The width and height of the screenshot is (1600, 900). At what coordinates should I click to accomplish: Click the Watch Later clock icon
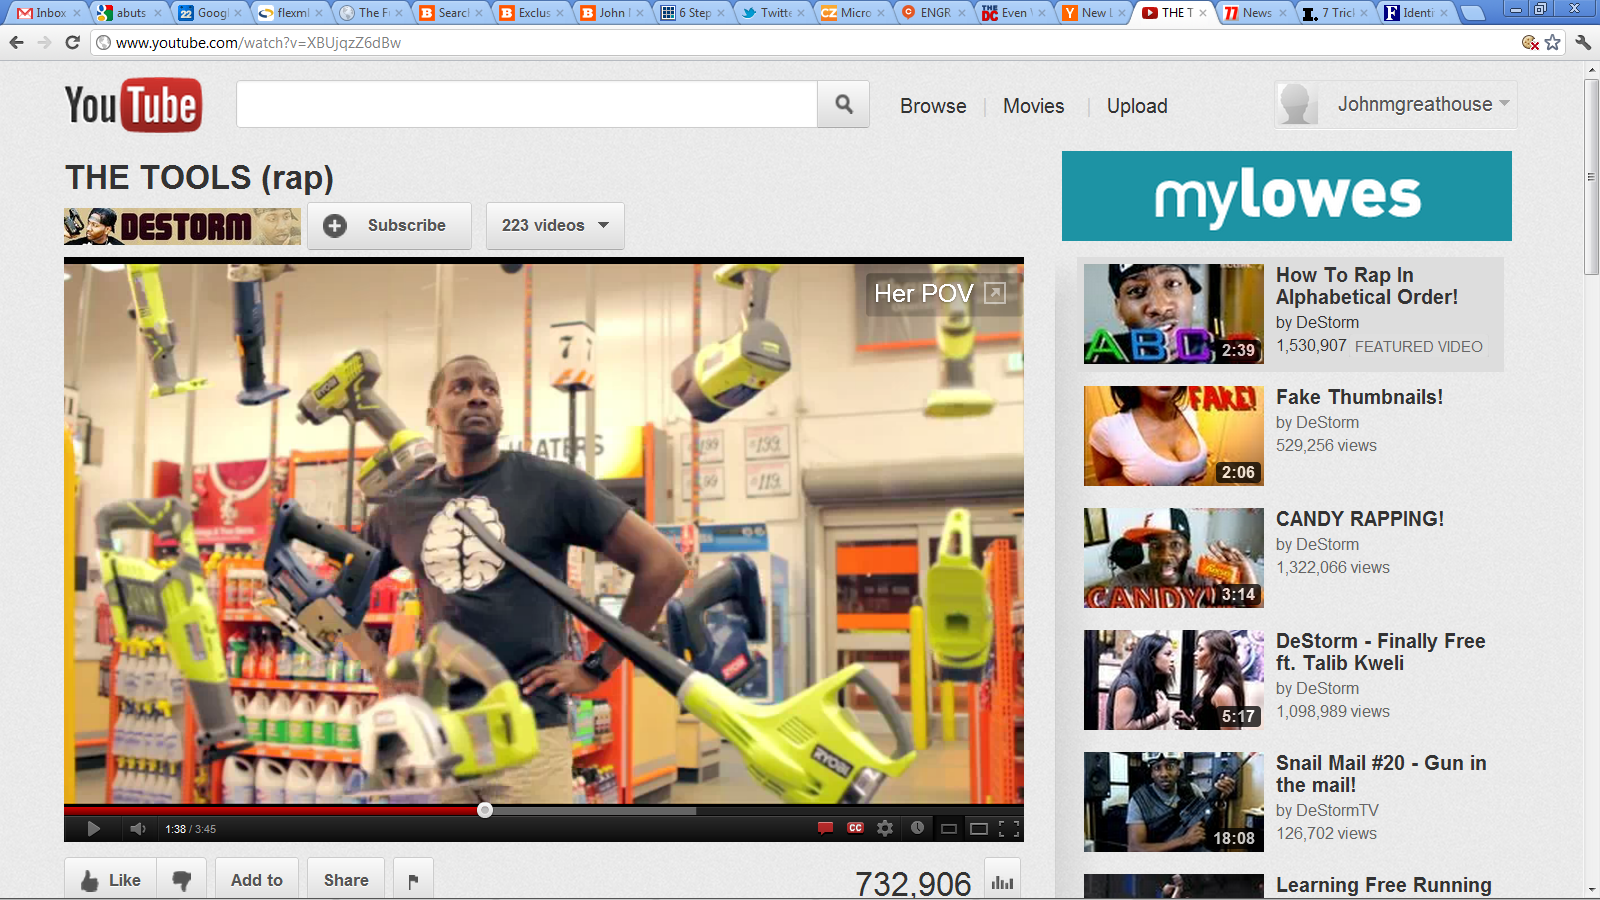(x=917, y=828)
